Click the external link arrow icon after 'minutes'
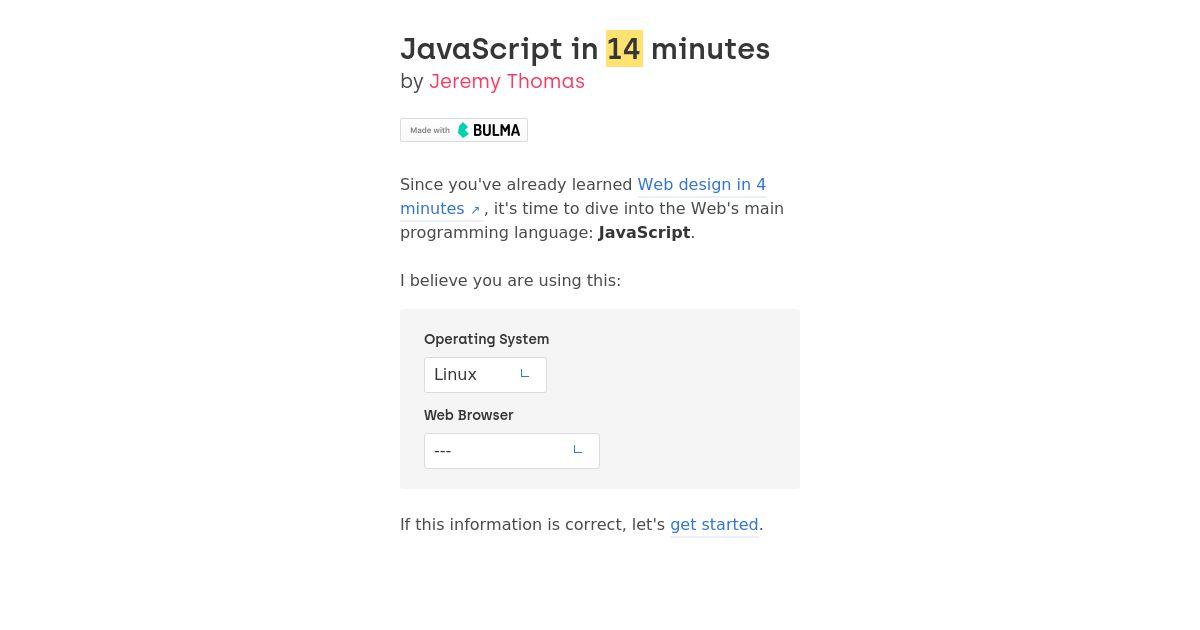This screenshot has height=630, width=1200. point(475,210)
